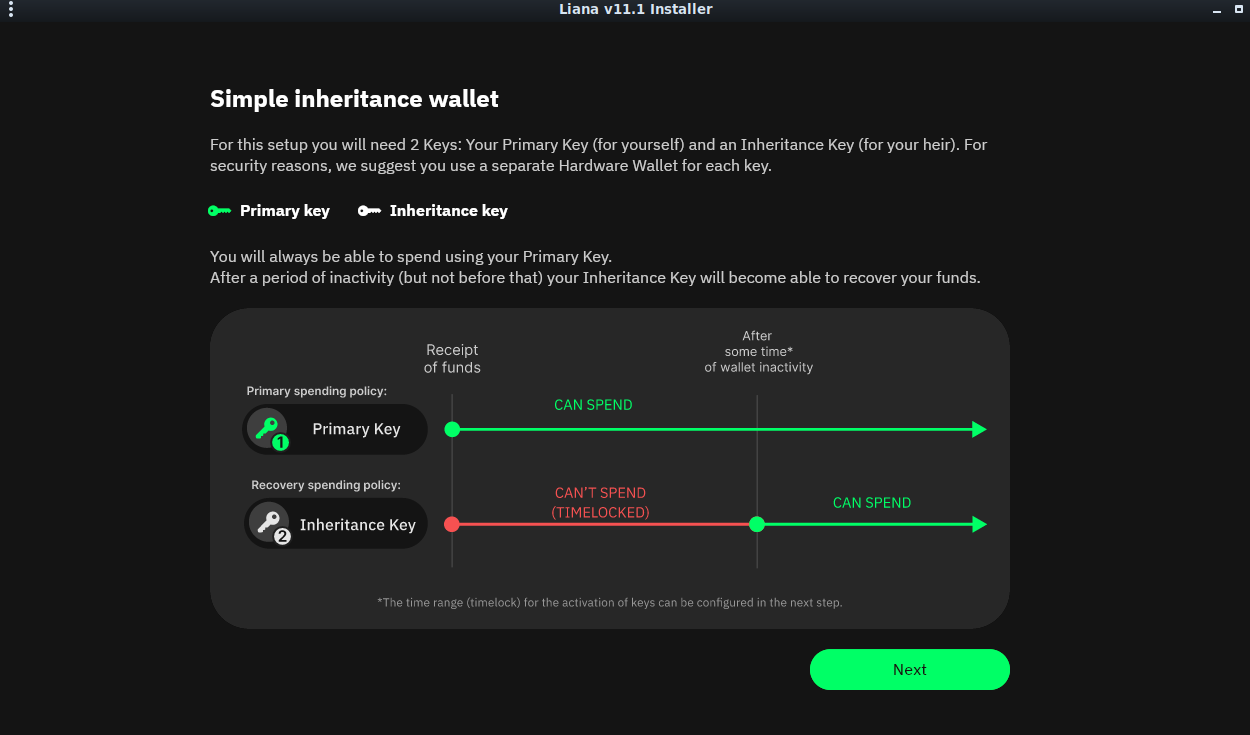Click red start dot on Inheritance Key timeline

[x=452, y=524]
